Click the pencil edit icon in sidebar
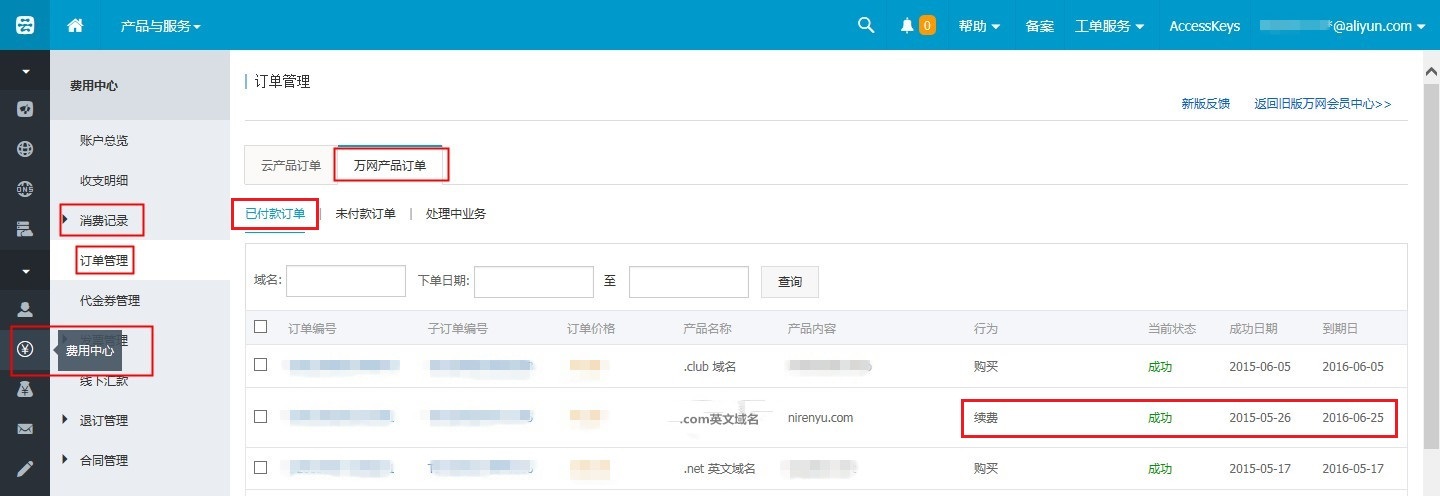This screenshot has height=496, width=1440. [x=25, y=469]
